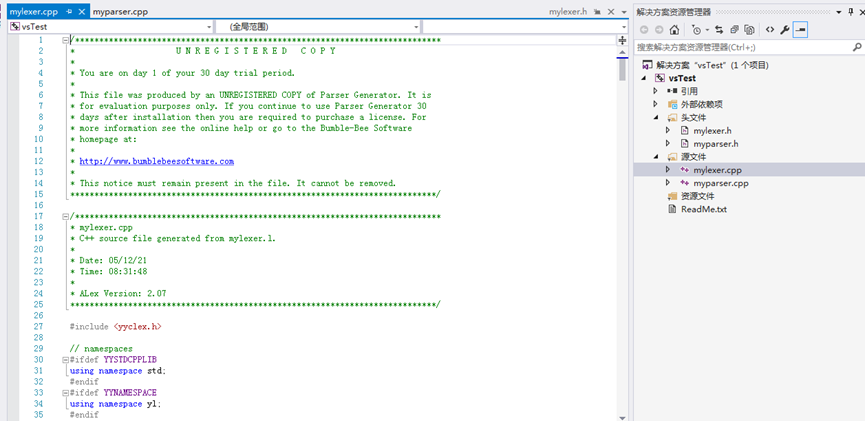
Task: Click the View Code angle-brackets icon
Action: [770, 30]
